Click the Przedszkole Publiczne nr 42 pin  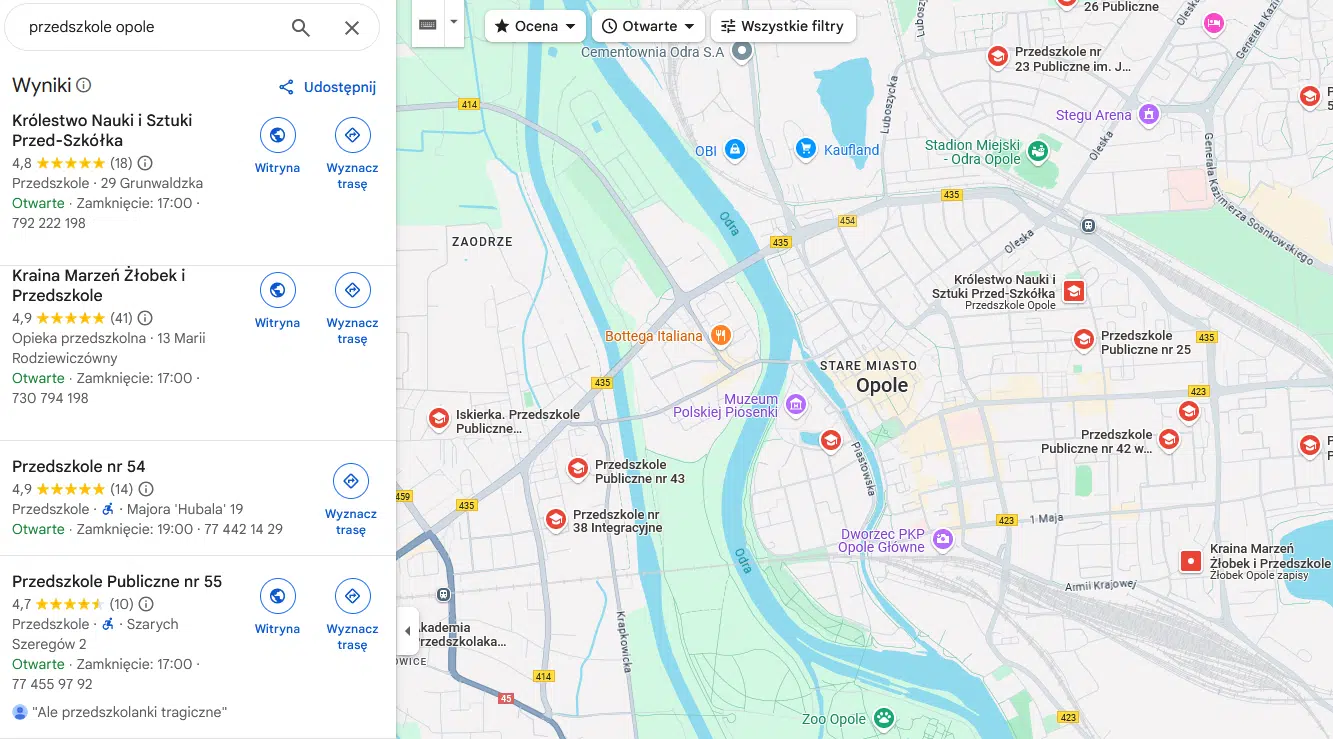click(x=1168, y=439)
